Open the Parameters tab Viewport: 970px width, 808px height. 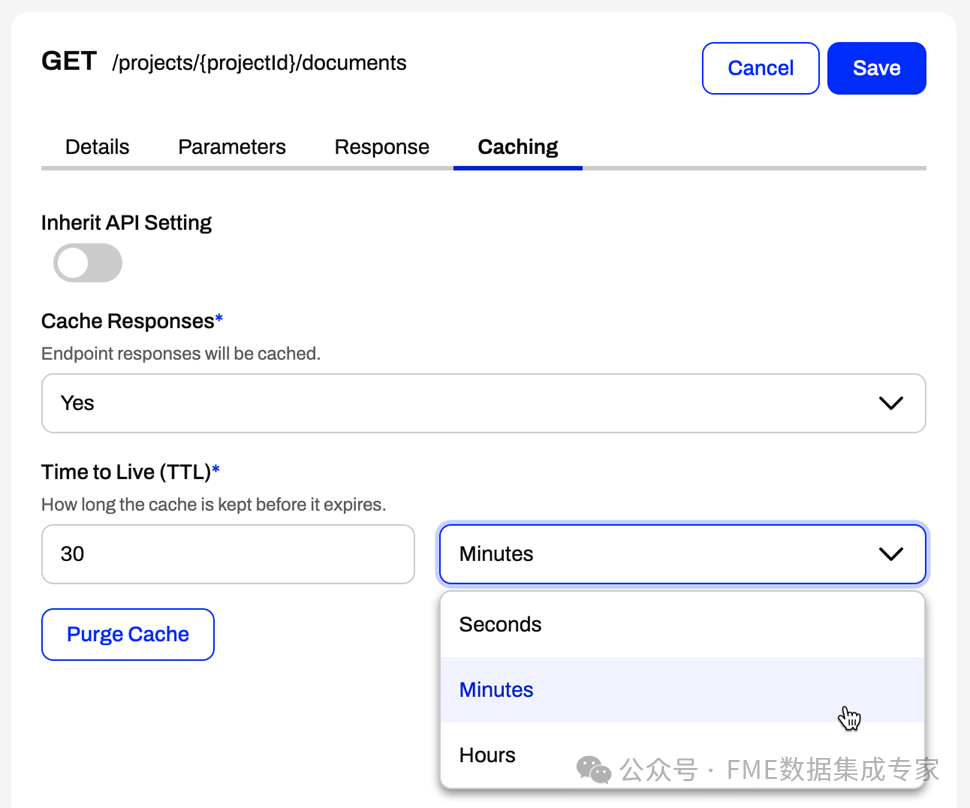coord(232,147)
